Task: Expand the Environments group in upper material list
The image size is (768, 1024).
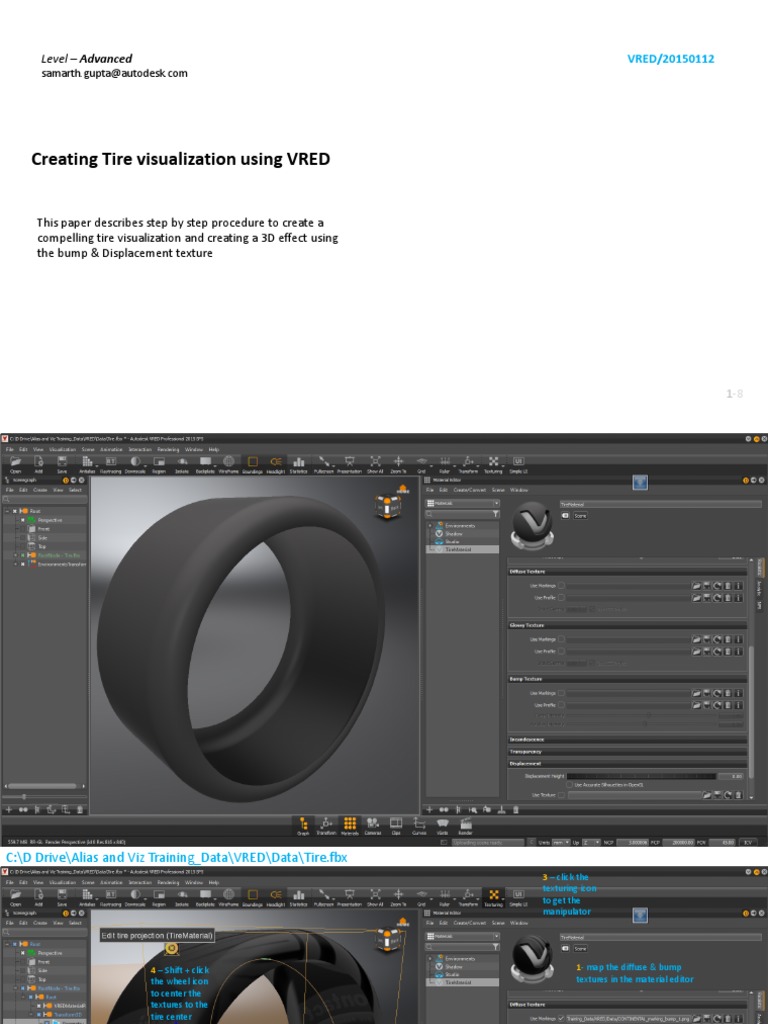Action: pyautogui.click(x=430, y=526)
